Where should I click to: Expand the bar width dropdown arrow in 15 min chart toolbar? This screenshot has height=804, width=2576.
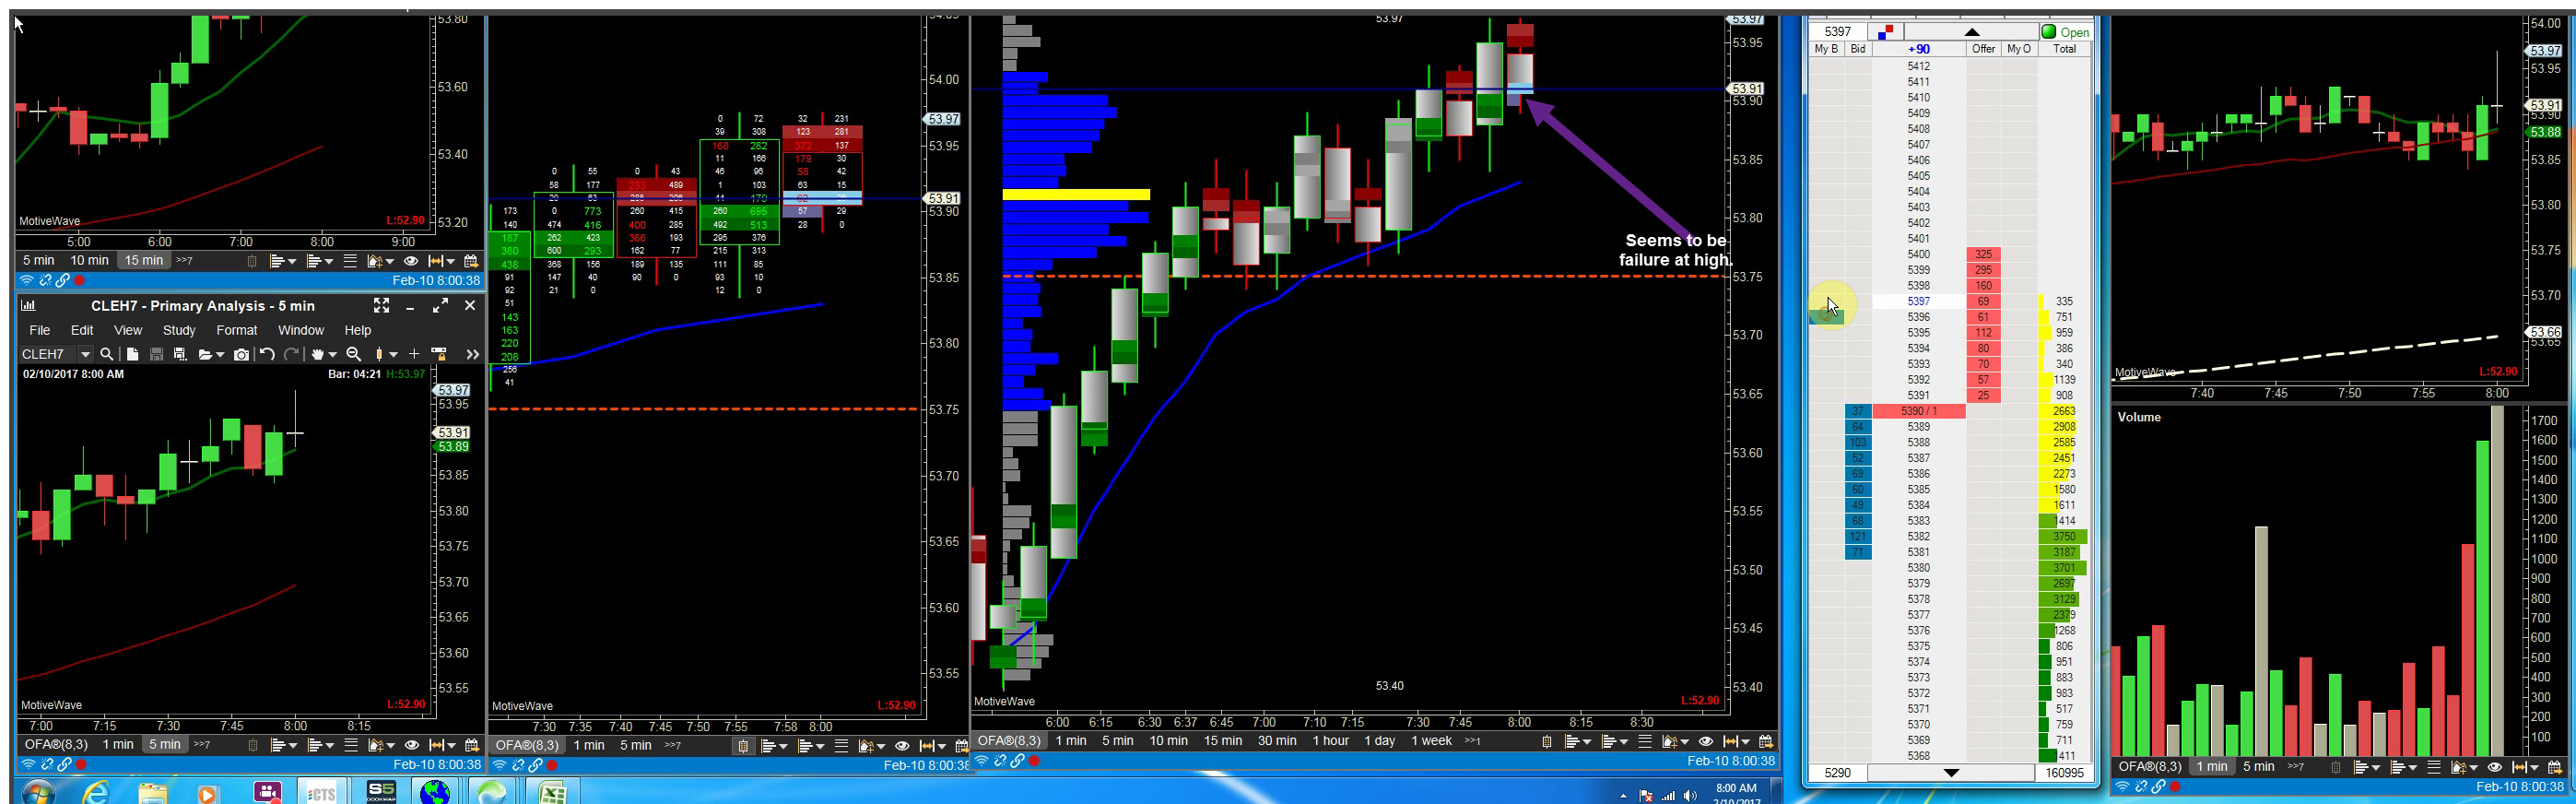tap(450, 262)
